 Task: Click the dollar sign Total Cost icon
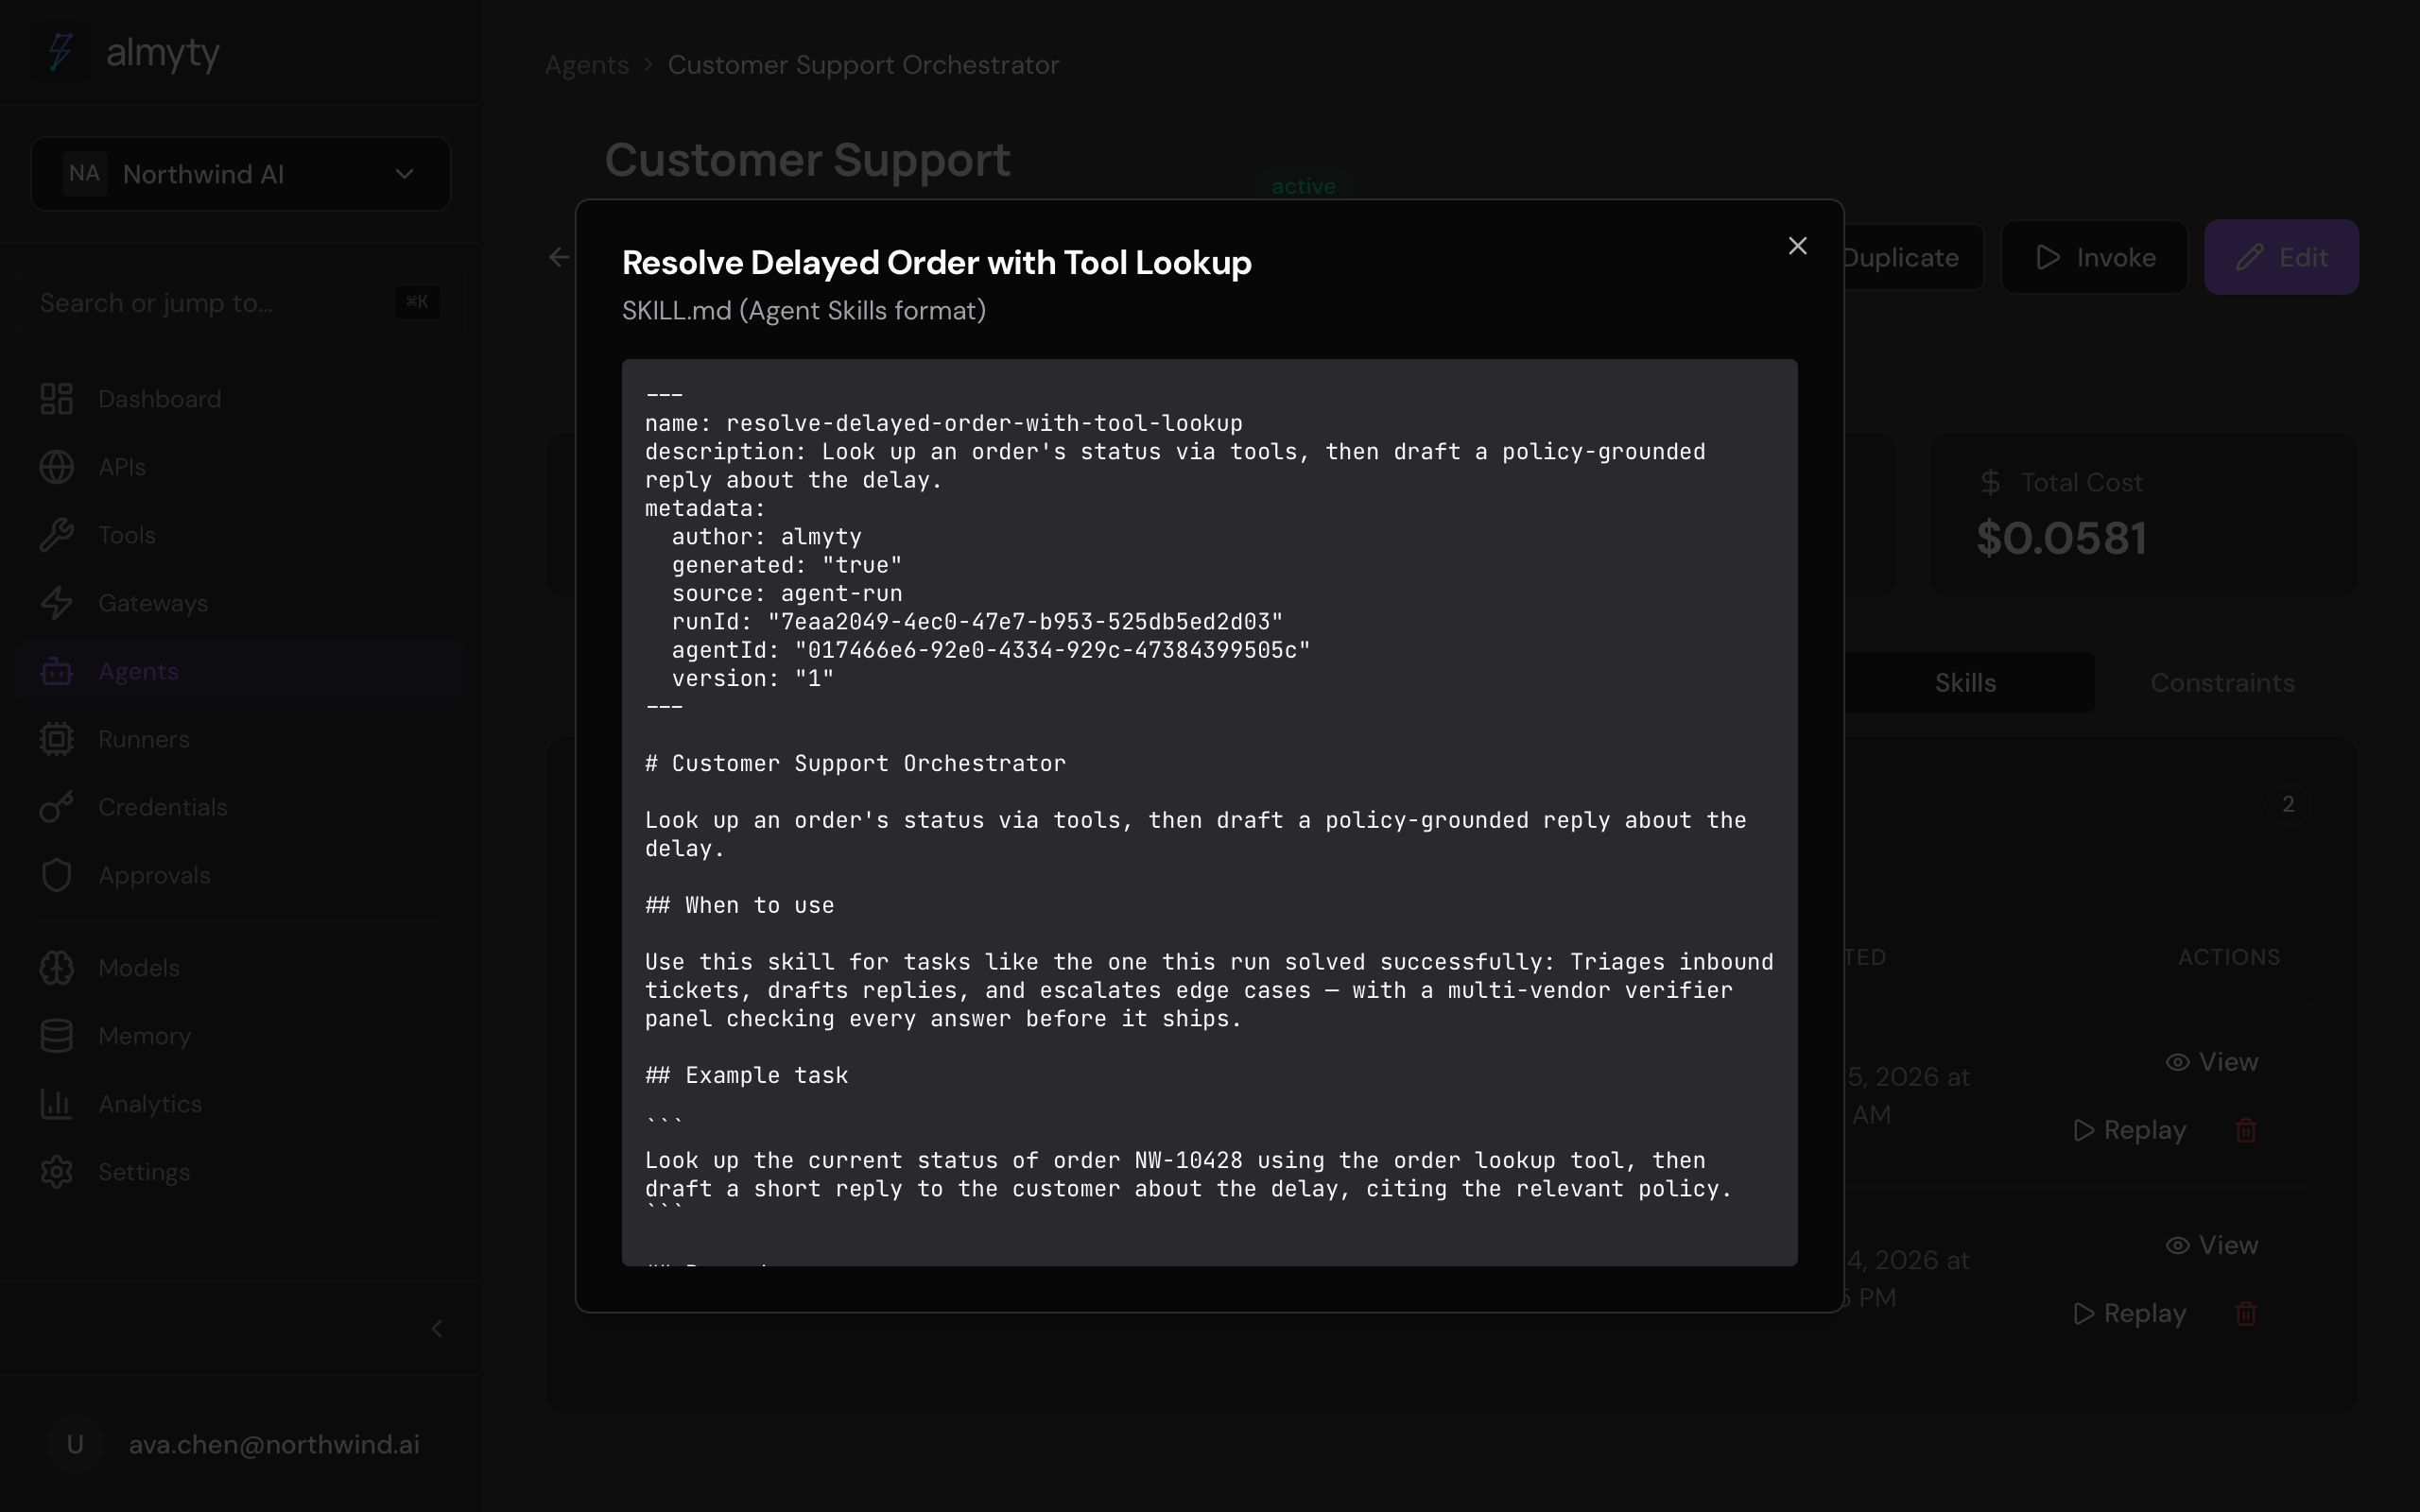coord(1990,483)
